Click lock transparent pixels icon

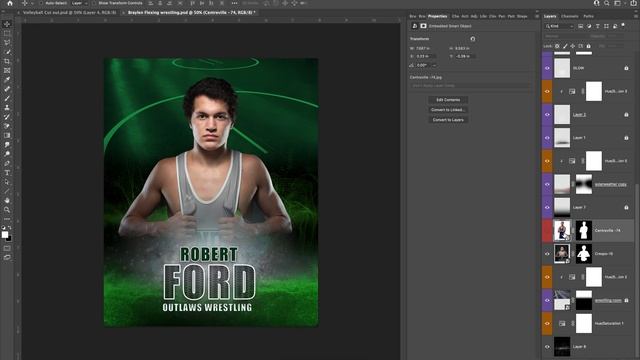pos(557,46)
